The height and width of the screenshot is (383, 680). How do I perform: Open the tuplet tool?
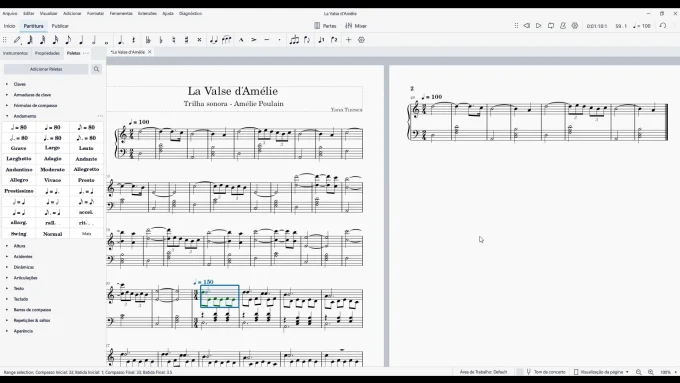point(294,40)
